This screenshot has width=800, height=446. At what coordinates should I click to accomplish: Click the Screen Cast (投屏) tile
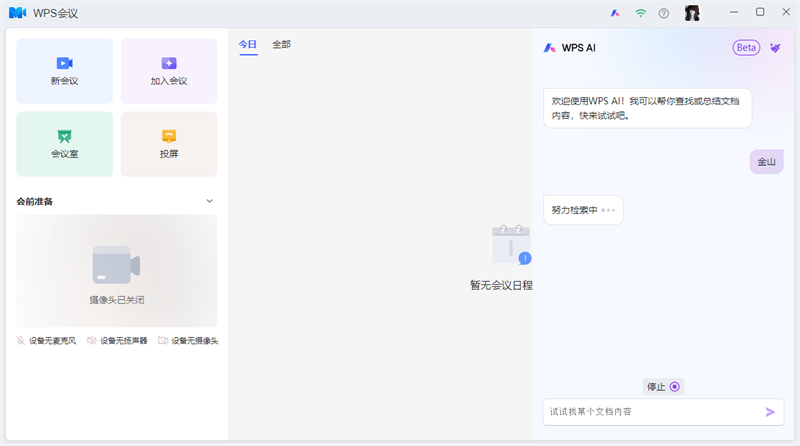point(169,144)
